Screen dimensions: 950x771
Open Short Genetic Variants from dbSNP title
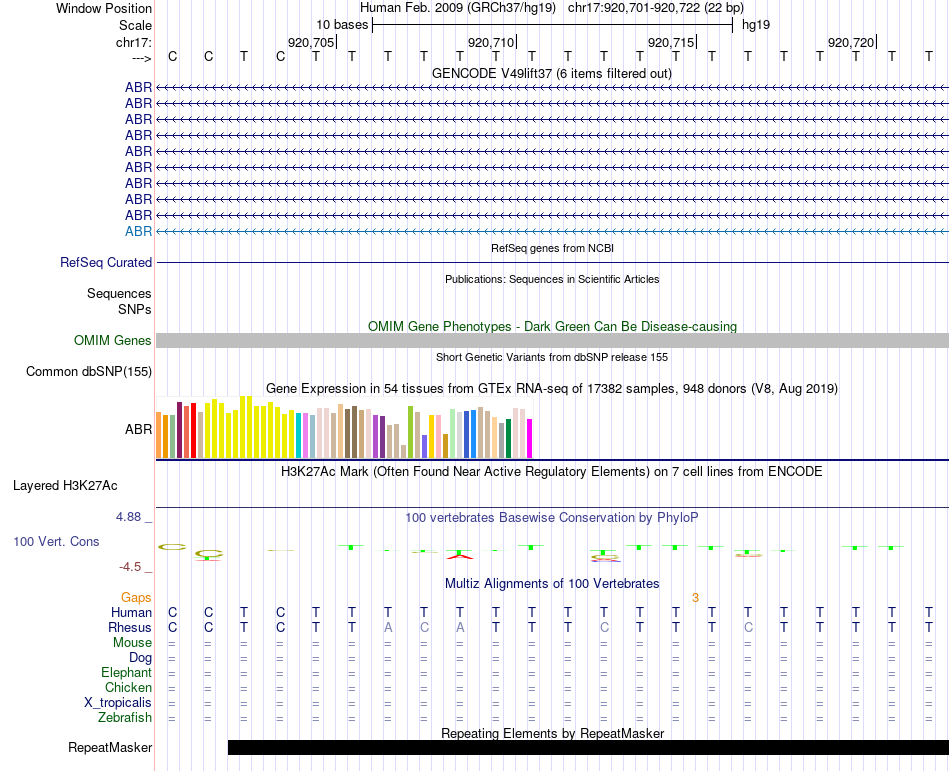(x=552, y=357)
